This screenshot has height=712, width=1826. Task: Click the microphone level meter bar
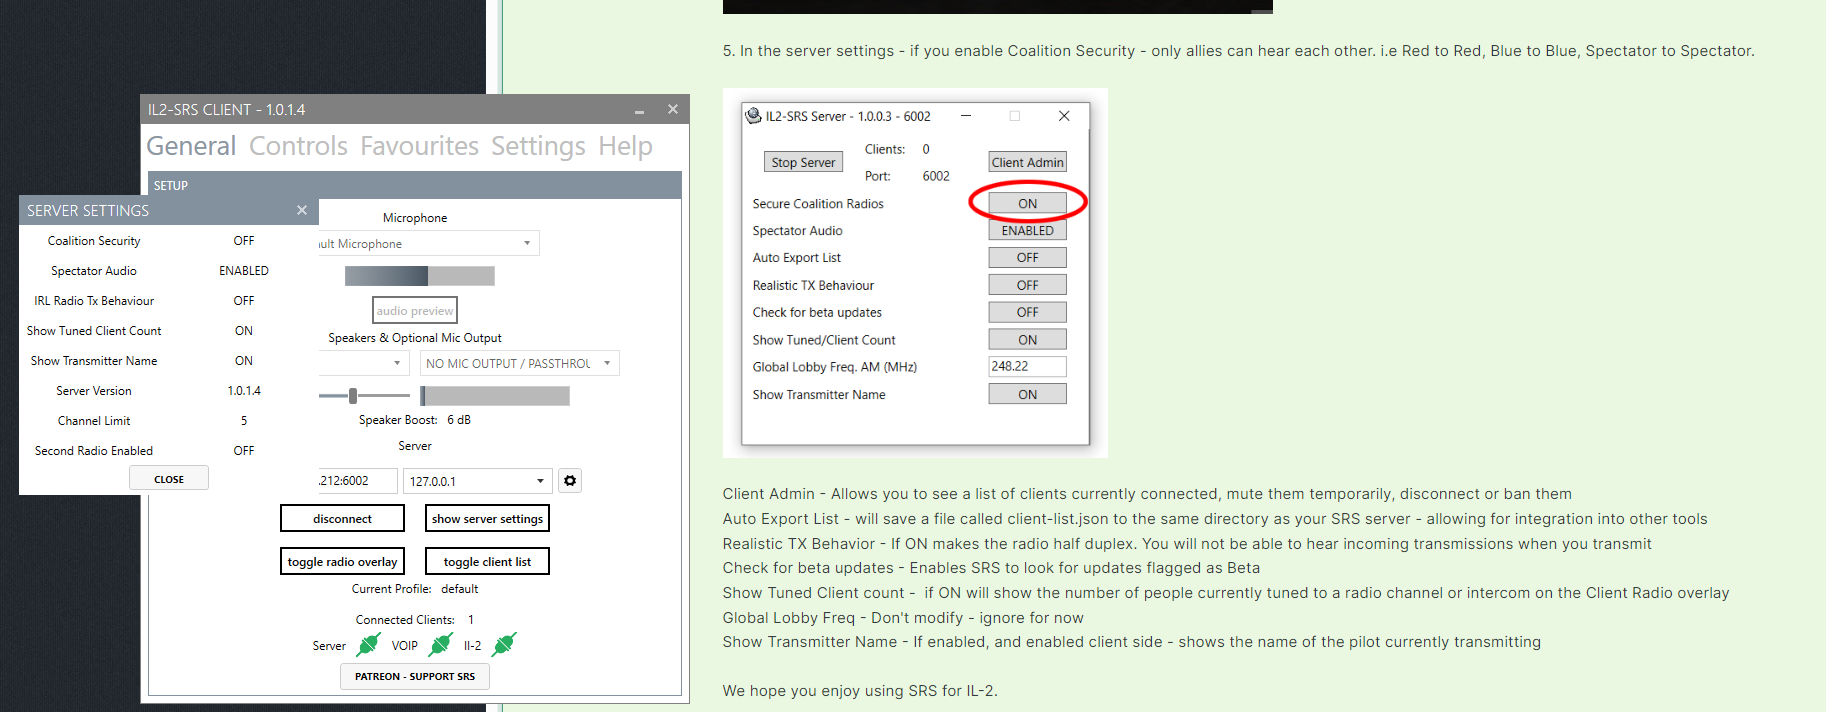pyautogui.click(x=419, y=275)
